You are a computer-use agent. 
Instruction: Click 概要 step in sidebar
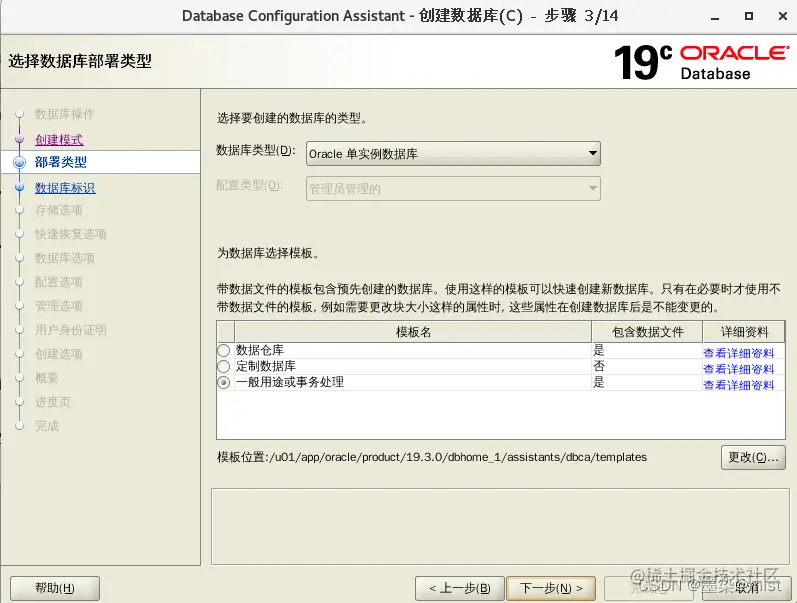tap(47, 378)
